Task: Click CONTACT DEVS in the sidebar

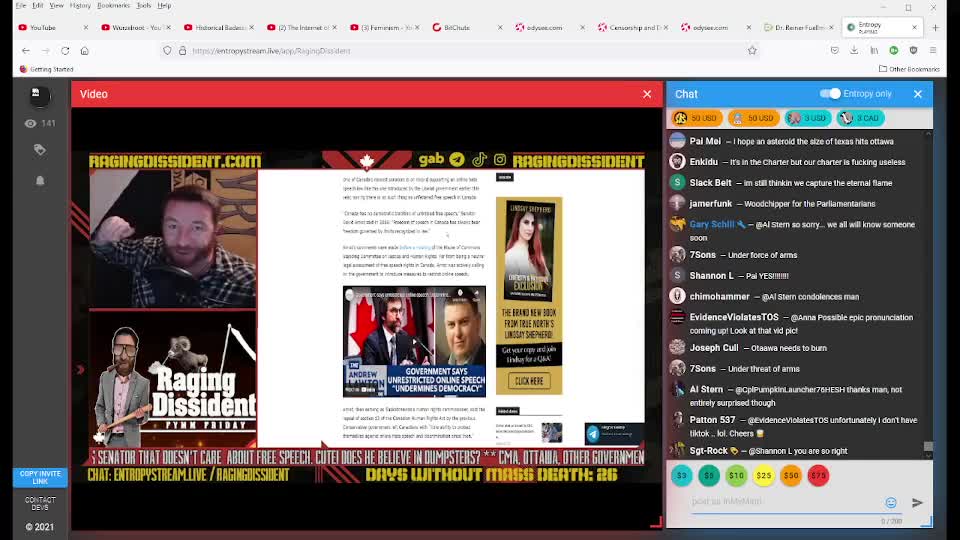Action: pyautogui.click(x=40, y=504)
